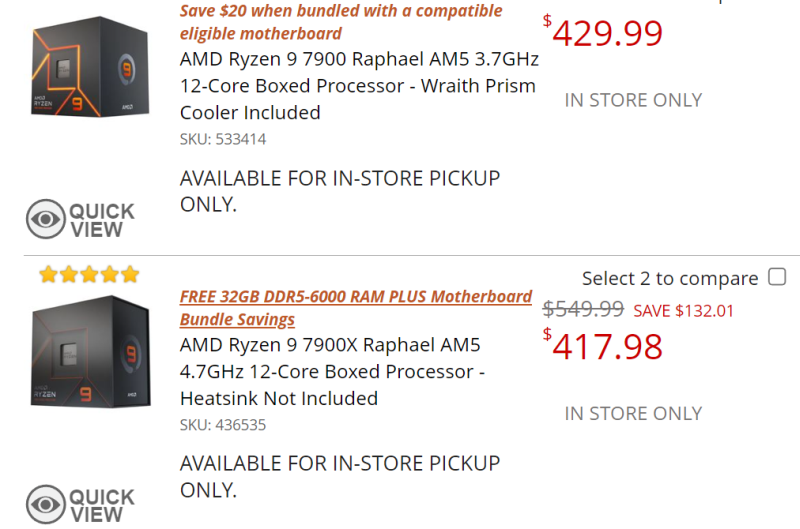Open the Ryzen 9 7900X box product image
The width and height of the screenshot is (800, 529).
tap(91, 351)
